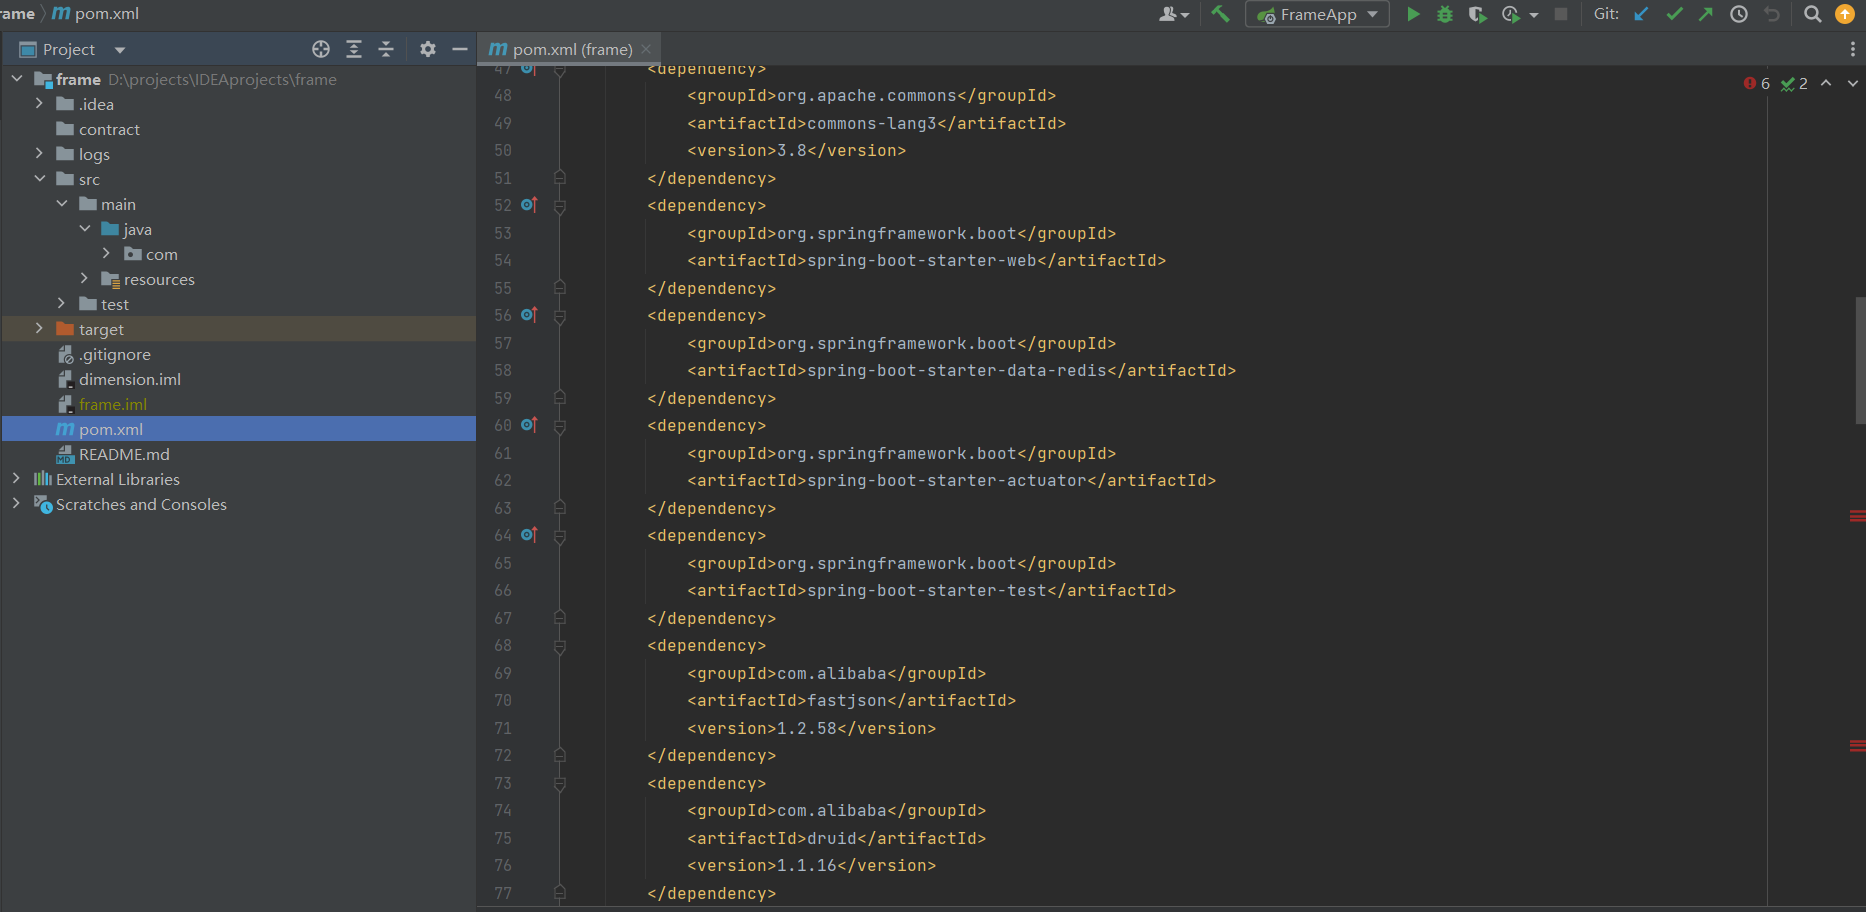
Task: Click the editor vertical scrollbar thumb
Action: (x=1860, y=360)
